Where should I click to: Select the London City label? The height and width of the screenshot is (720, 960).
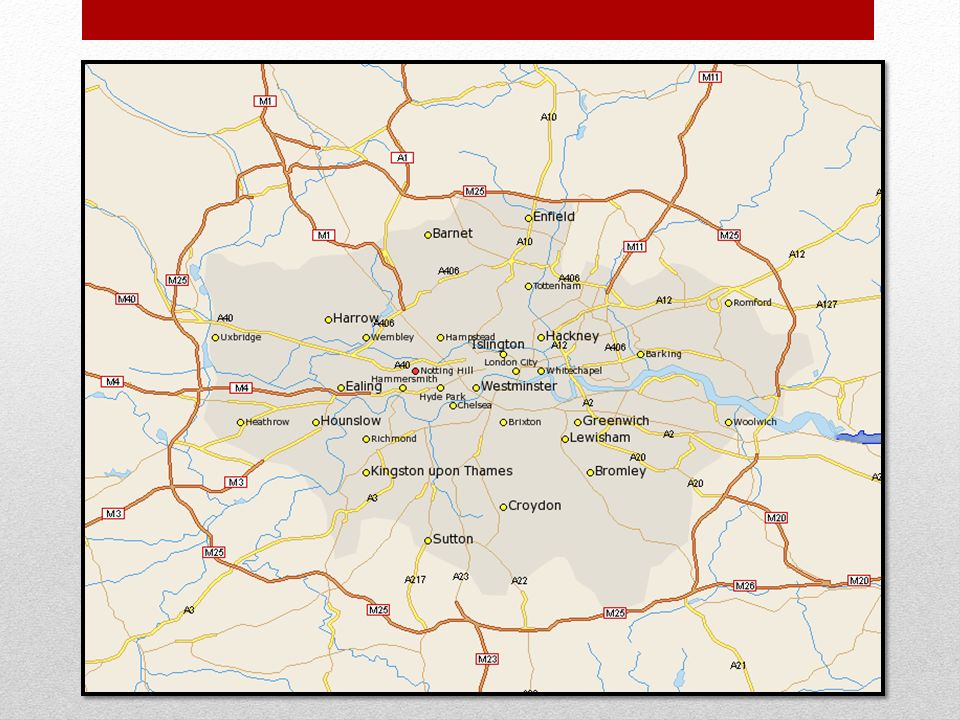[511, 362]
